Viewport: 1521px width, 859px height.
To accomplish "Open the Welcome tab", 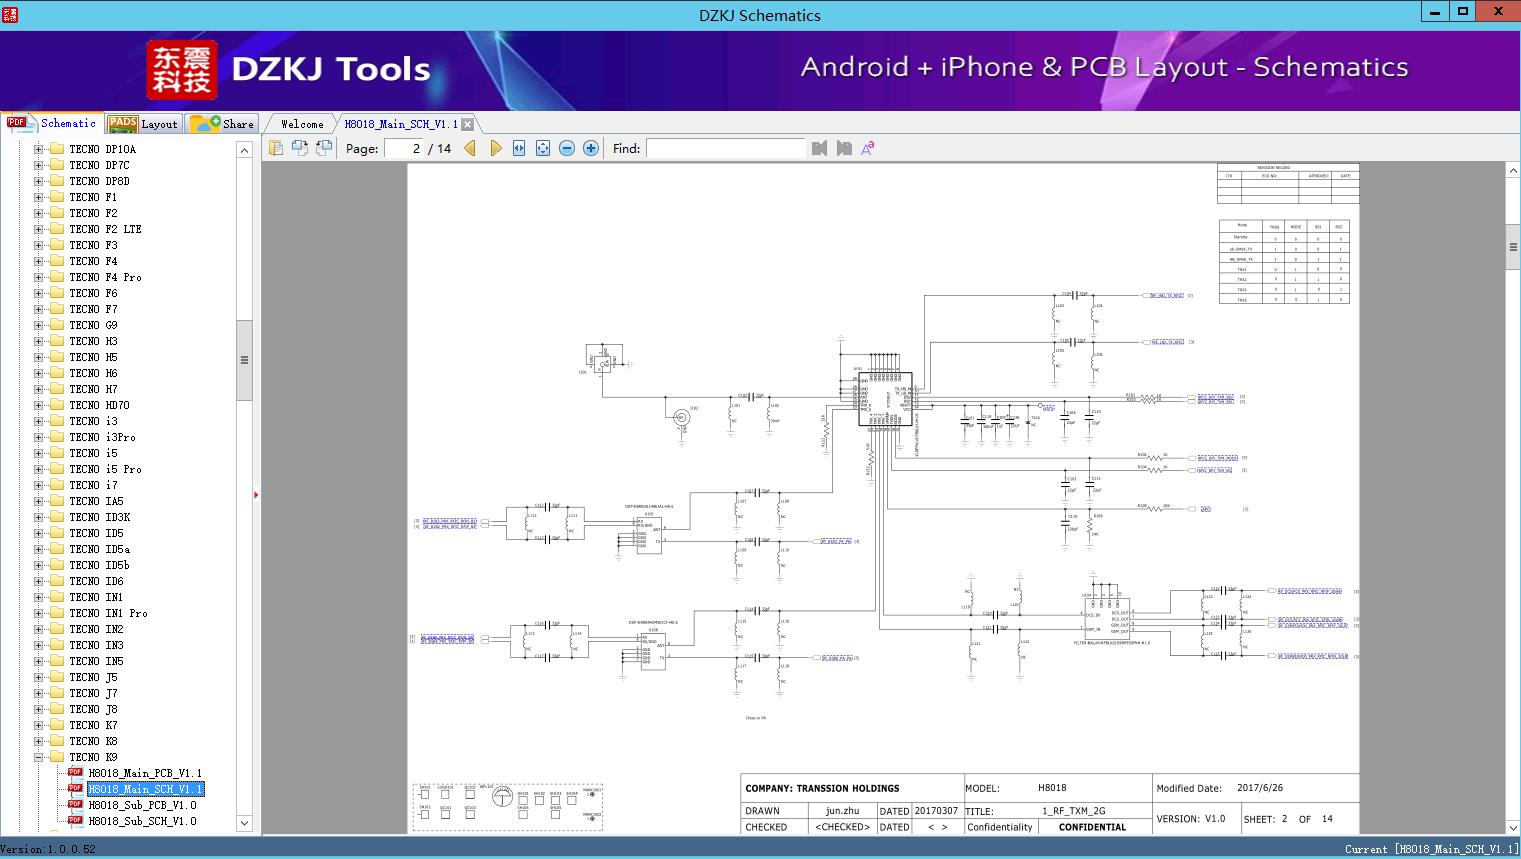I will tap(301, 124).
